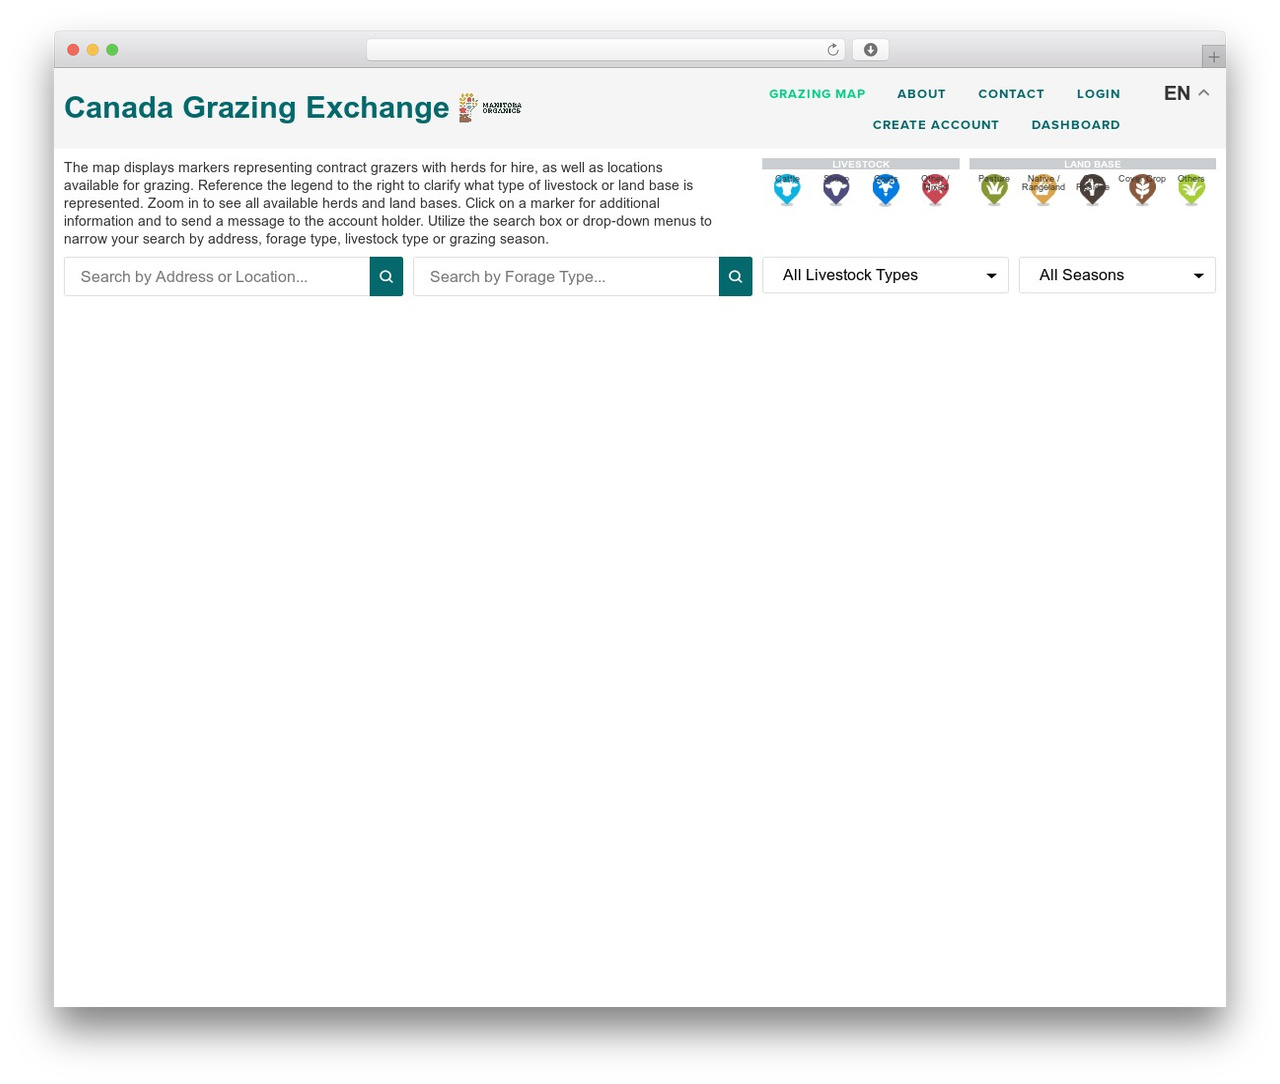
Task: Open the About menu item
Action: (921, 94)
